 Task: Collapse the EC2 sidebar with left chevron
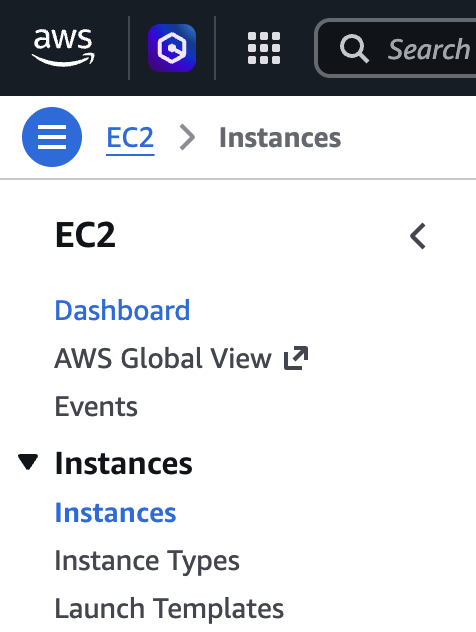pyautogui.click(x=418, y=236)
